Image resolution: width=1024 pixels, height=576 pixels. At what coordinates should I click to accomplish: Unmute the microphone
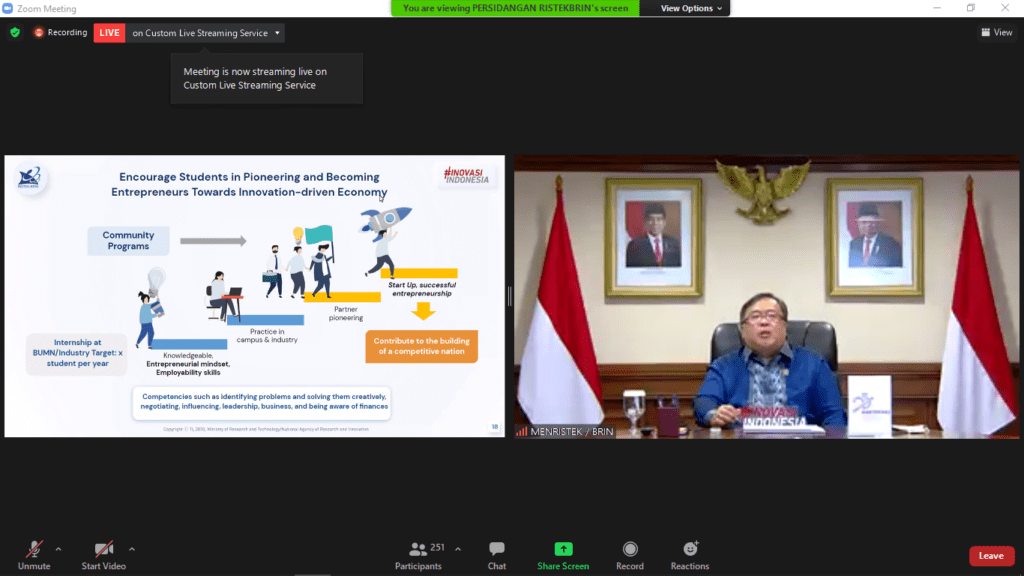click(34, 555)
